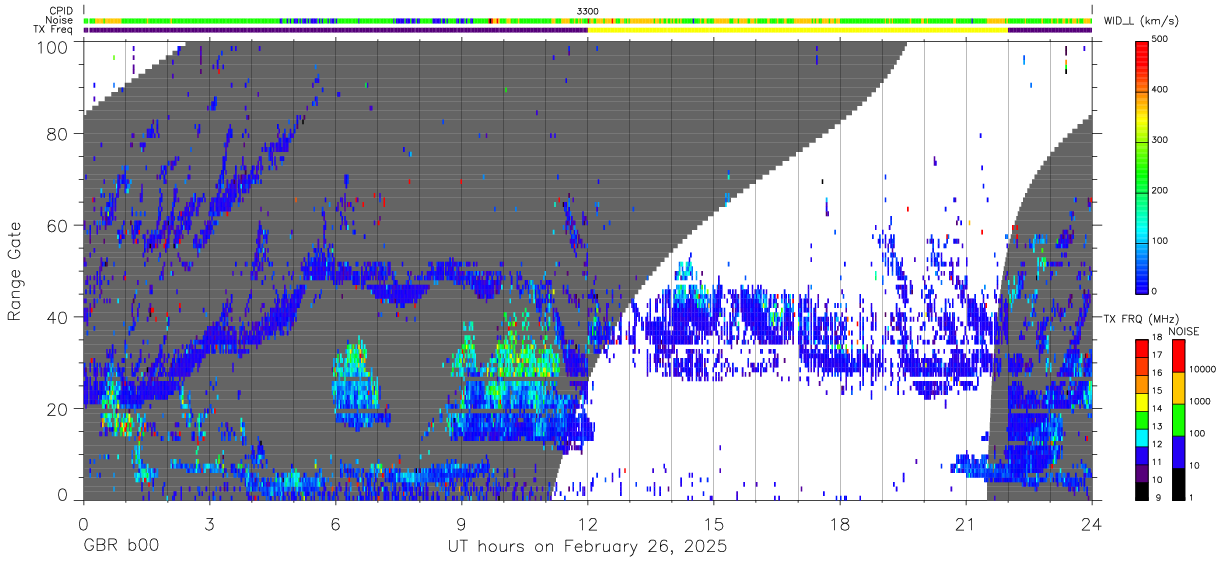Click the x-axis tick label 9
The height and width of the screenshot is (567, 1228).
pos(461,523)
